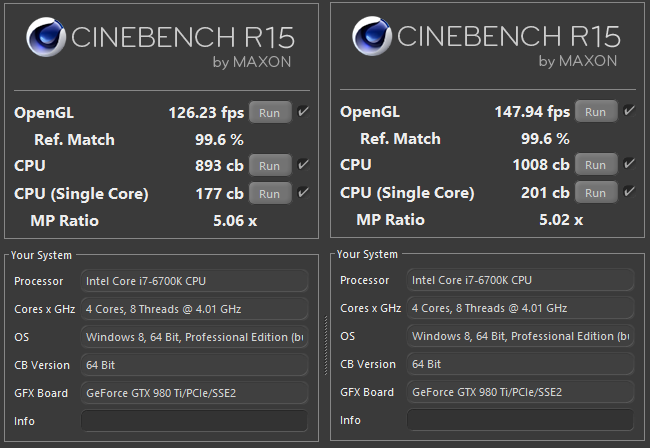Click the empty Info field in right panel

click(520, 420)
